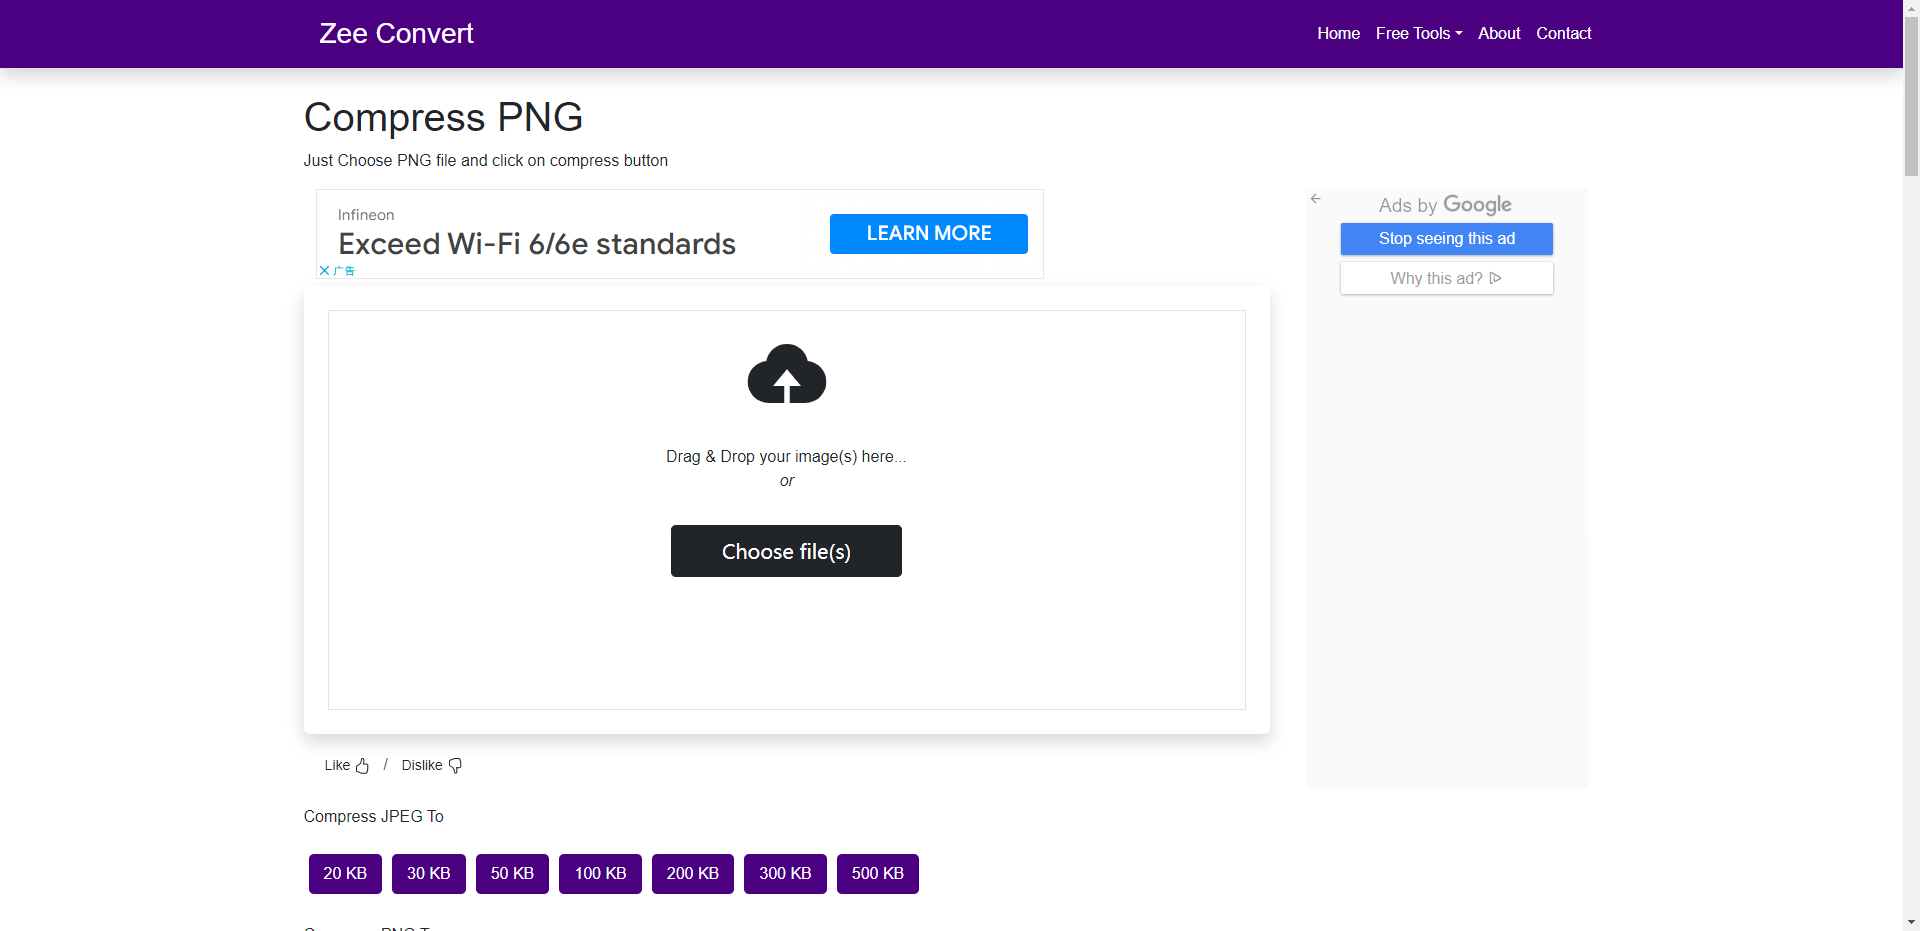
Task: Close the Infineon ad with X icon
Action: 324,271
